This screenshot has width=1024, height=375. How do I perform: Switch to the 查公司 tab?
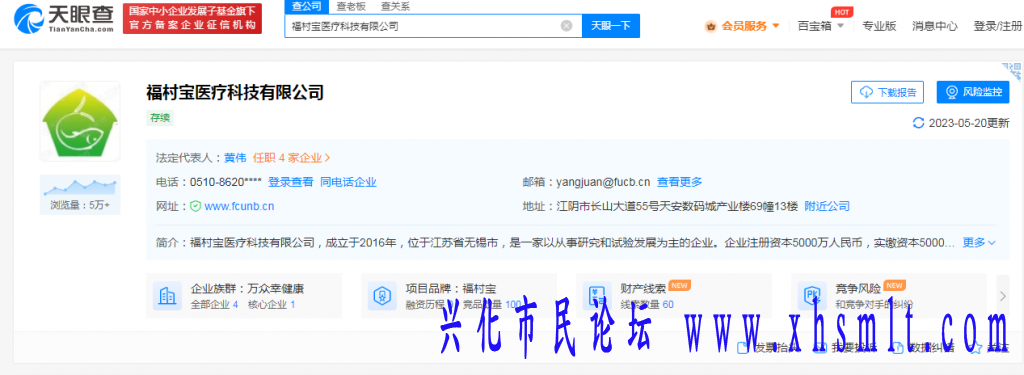click(305, 7)
